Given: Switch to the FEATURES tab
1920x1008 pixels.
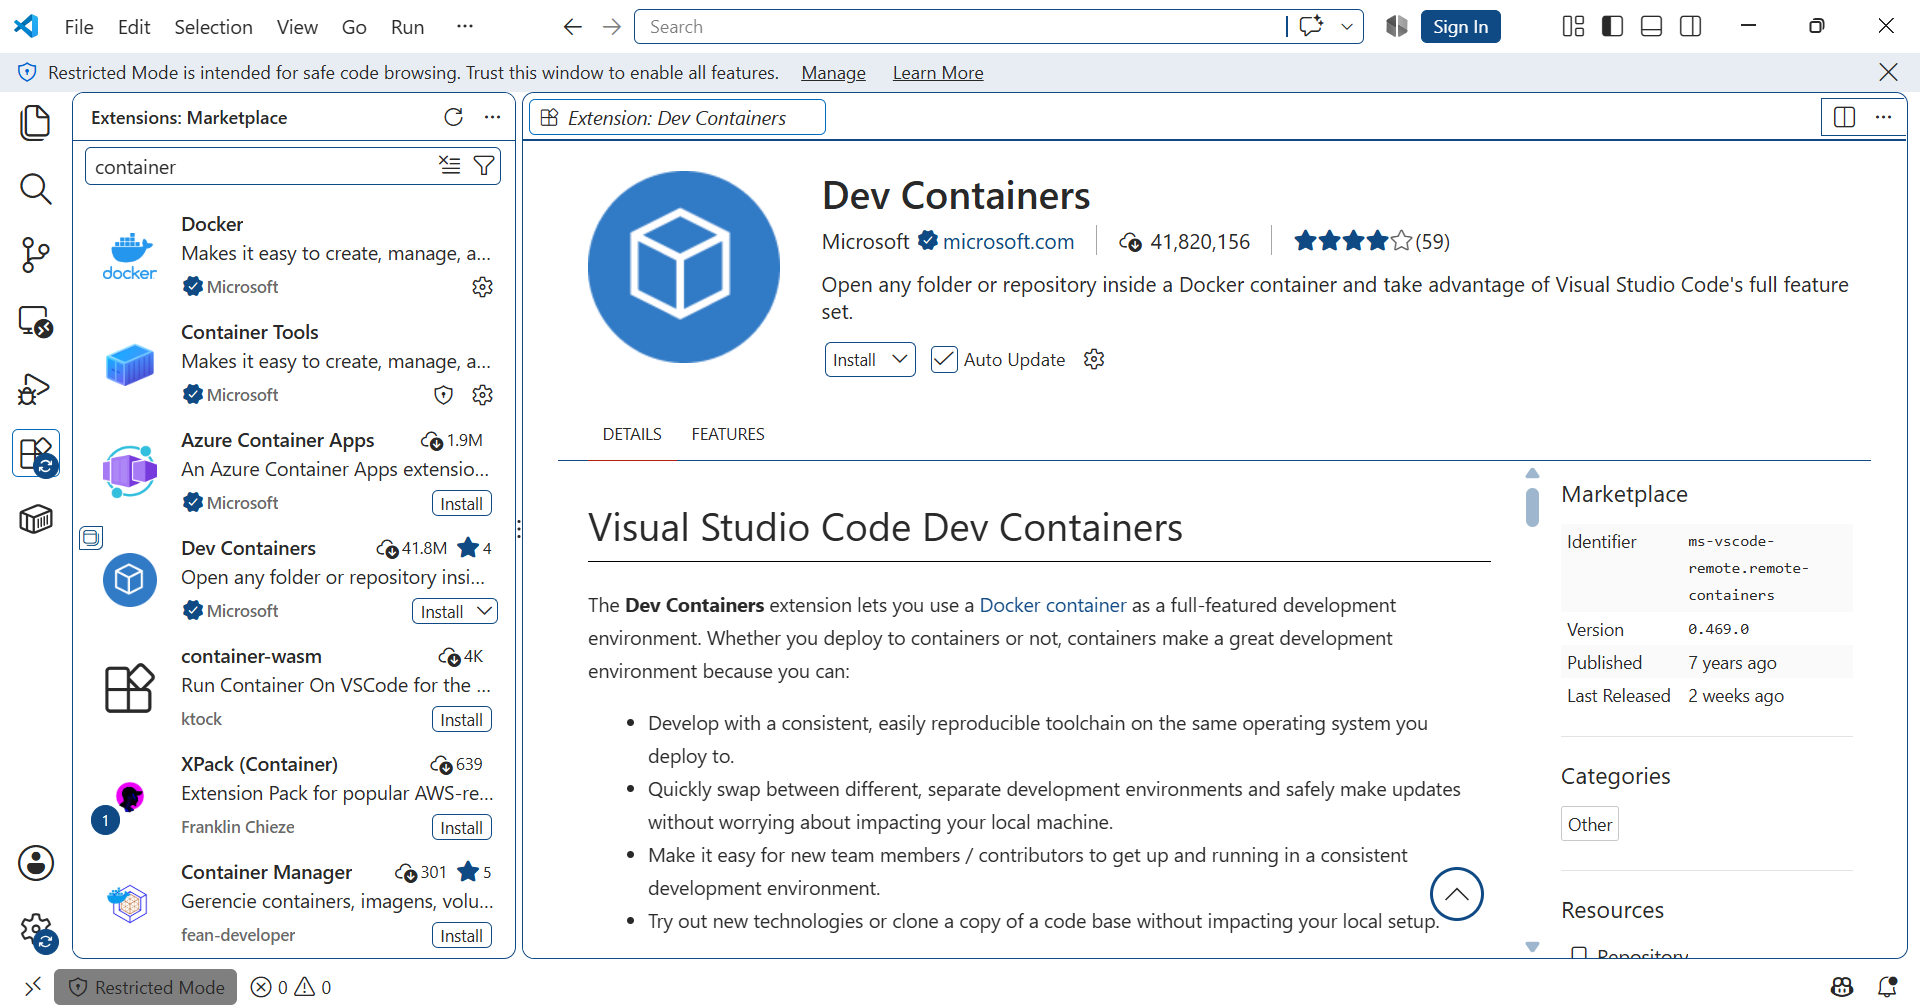Looking at the screenshot, I should [x=728, y=434].
